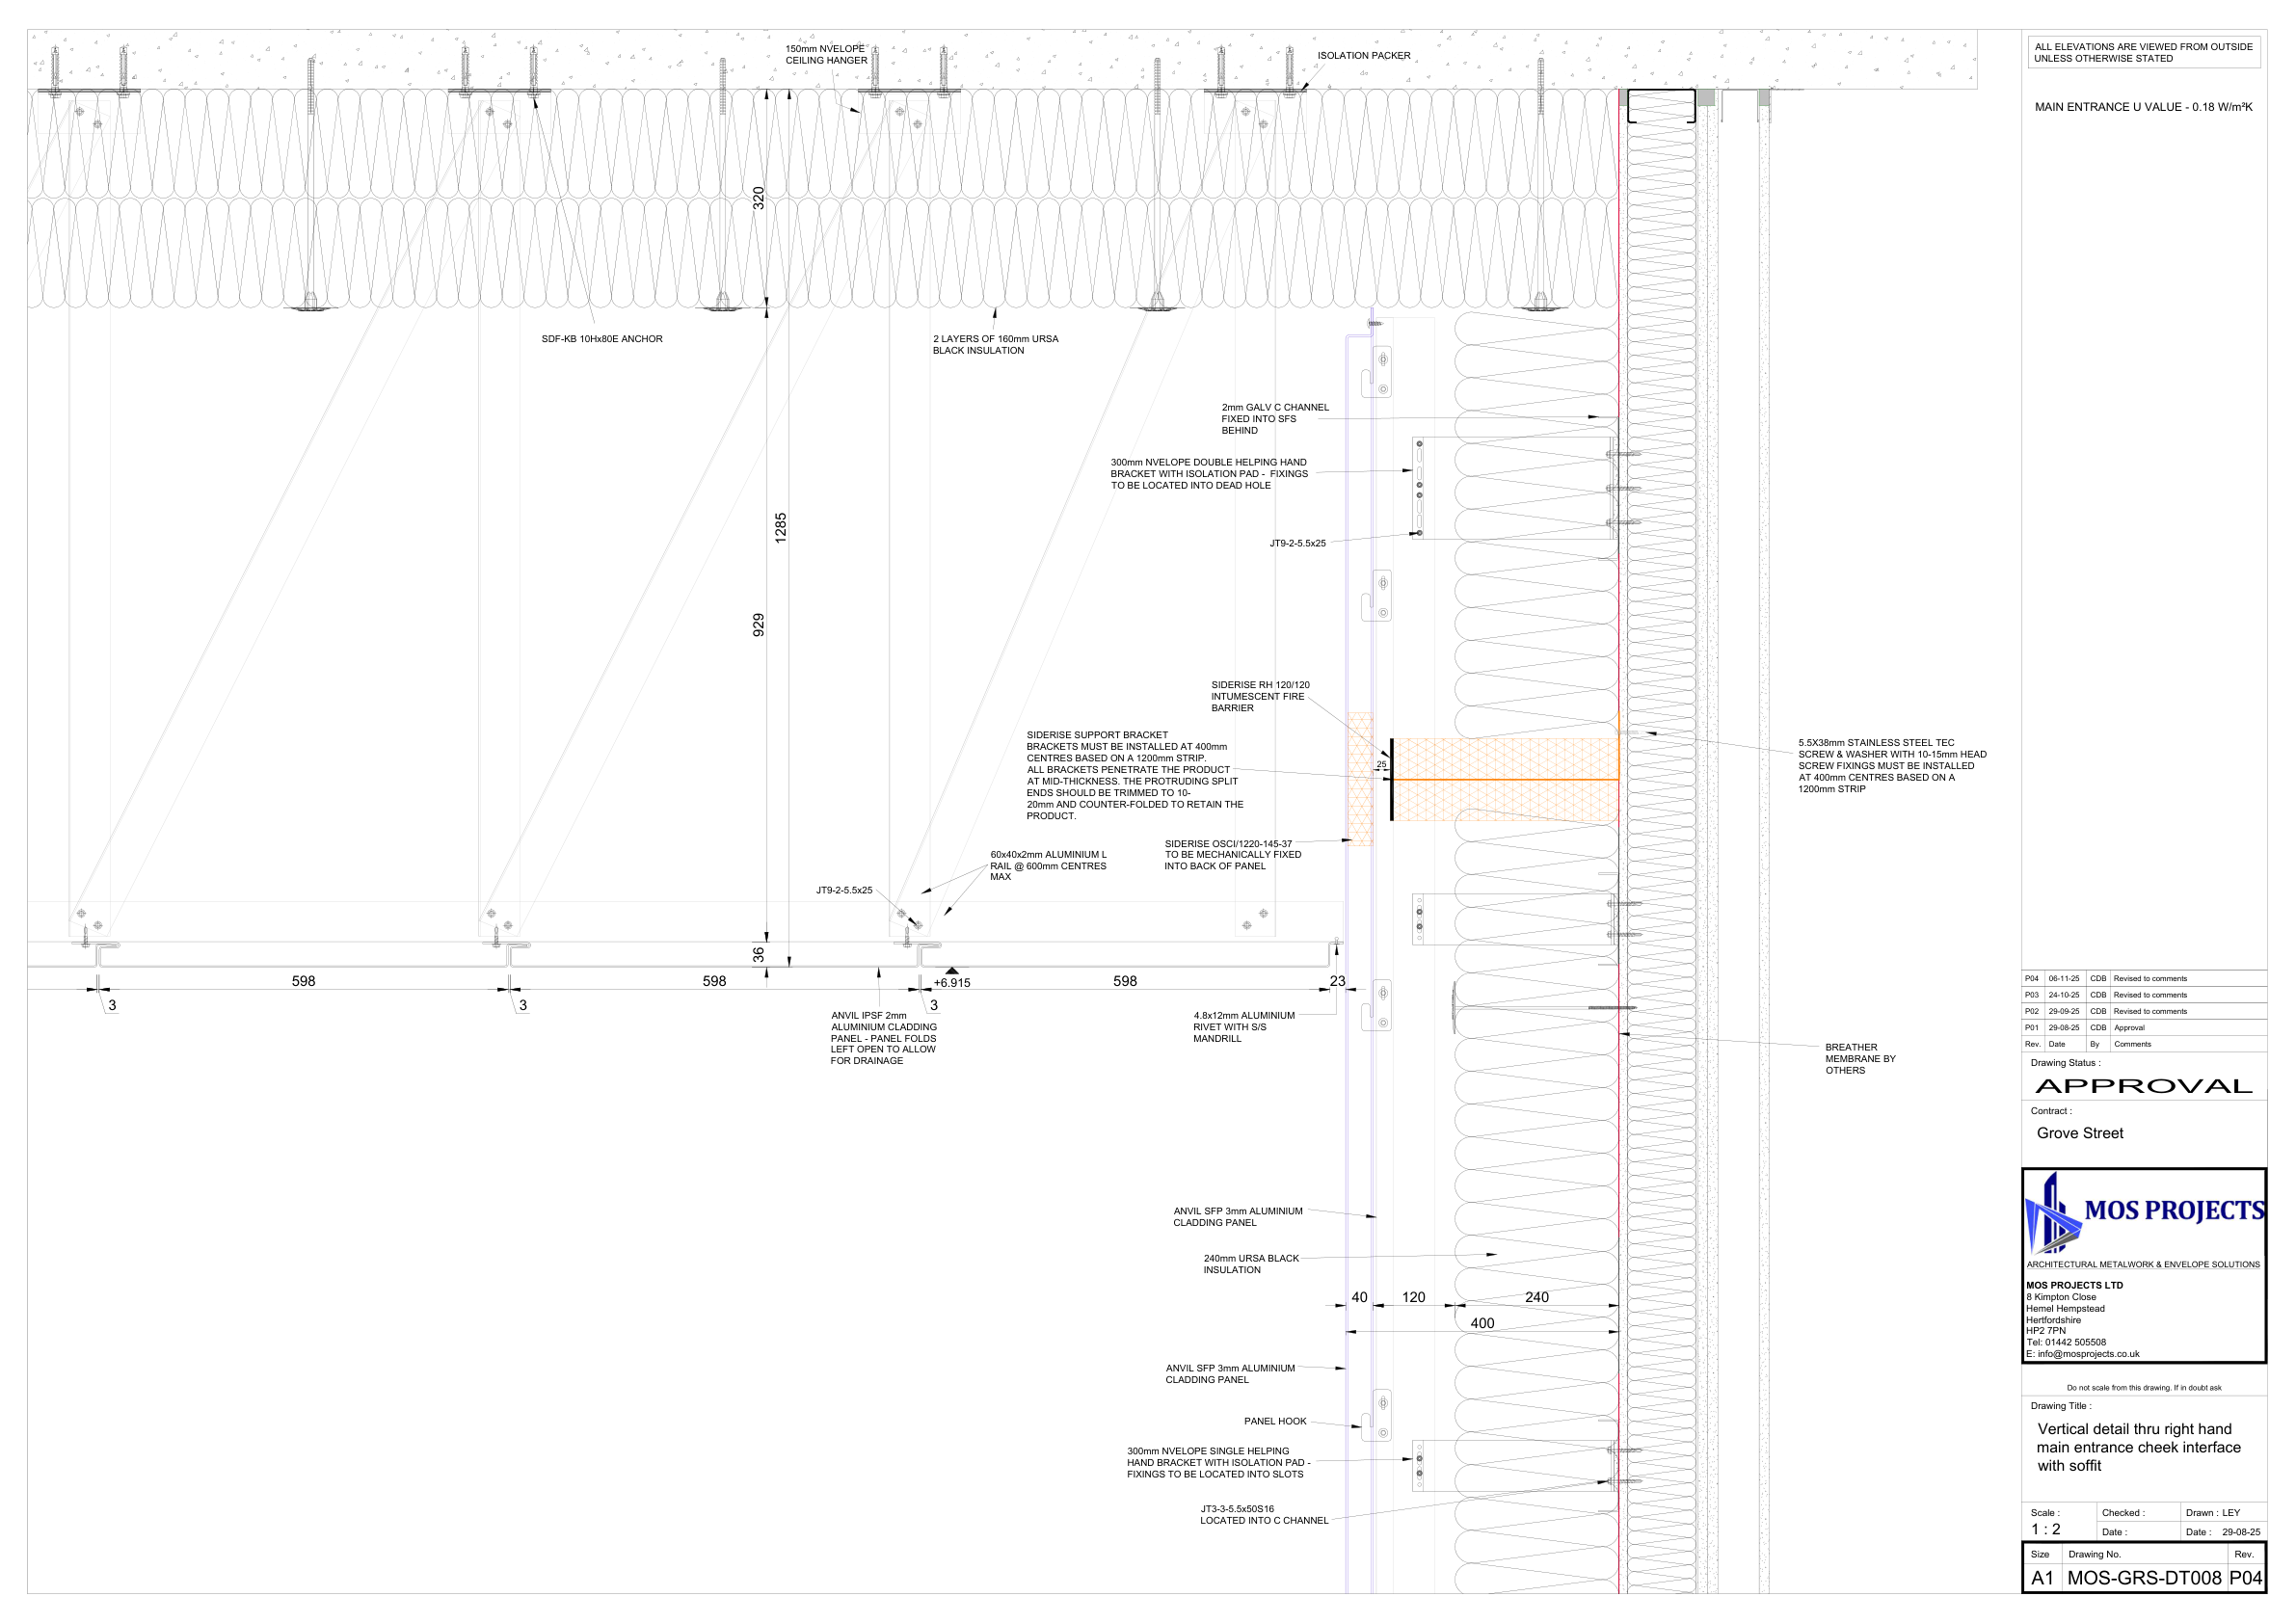Click the scale value '1 : 2'

2045,1529
